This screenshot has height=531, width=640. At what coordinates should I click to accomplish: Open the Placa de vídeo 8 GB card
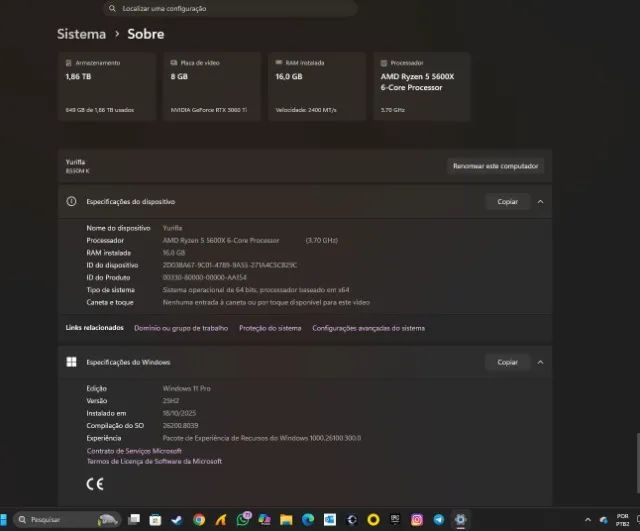(212, 87)
